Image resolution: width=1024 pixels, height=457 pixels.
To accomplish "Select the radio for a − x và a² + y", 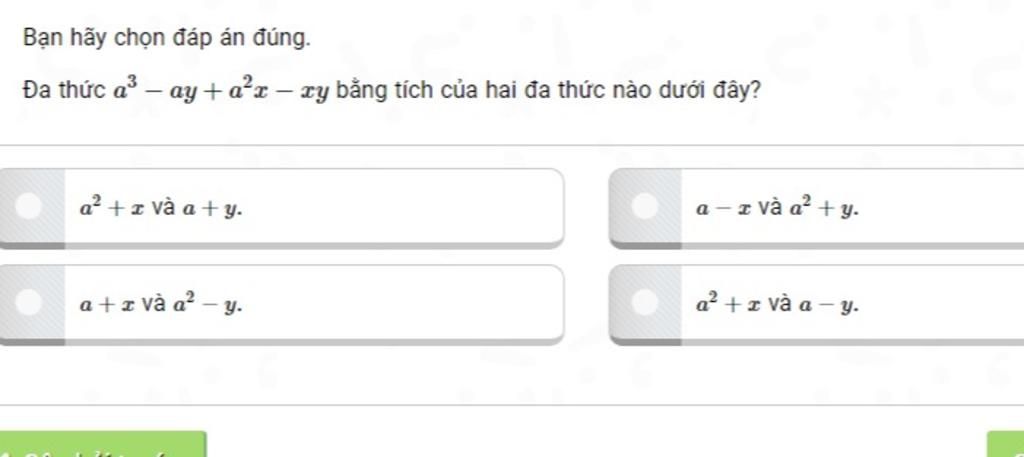I will click(x=645, y=206).
